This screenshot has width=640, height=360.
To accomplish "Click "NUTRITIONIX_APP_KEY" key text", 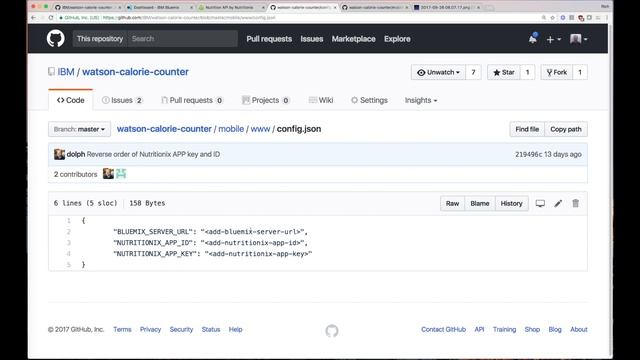I will click(155, 254).
